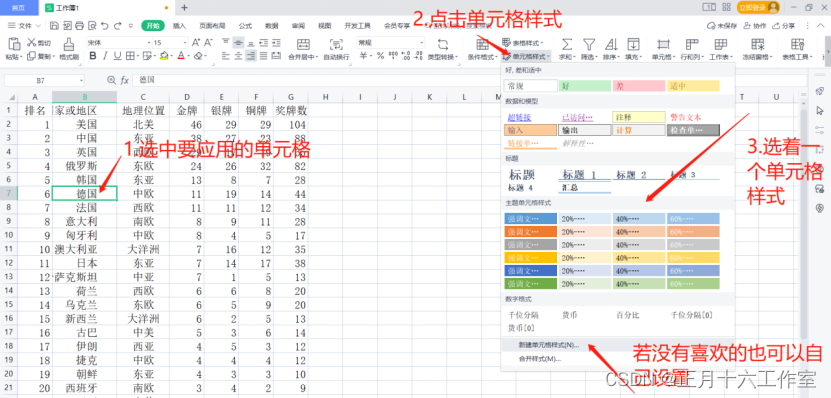Click the Filter (筛选) funnel icon
Viewport: 831px width, 398px height.
tap(589, 44)
